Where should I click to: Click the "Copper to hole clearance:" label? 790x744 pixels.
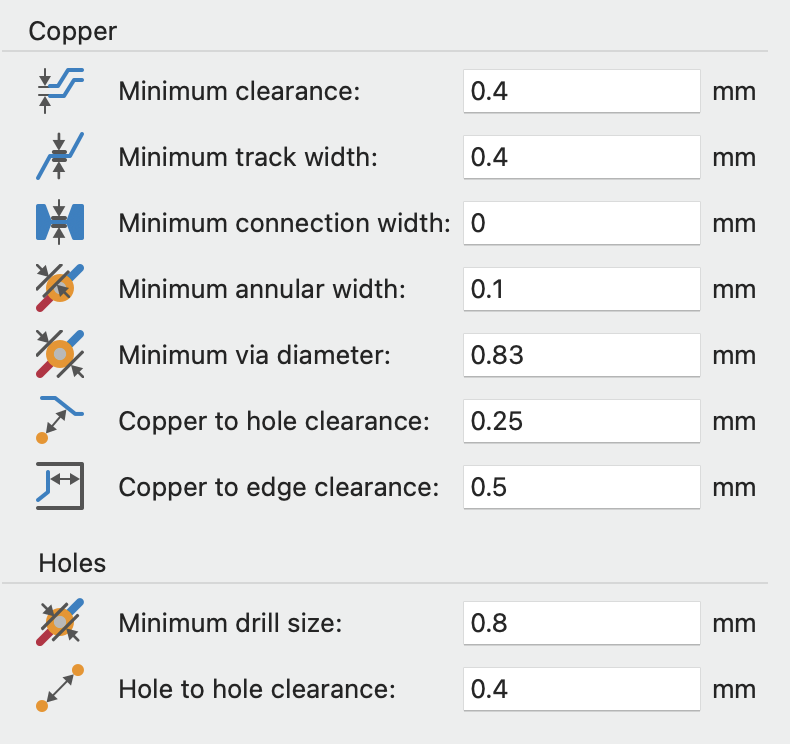coord(274,422)
